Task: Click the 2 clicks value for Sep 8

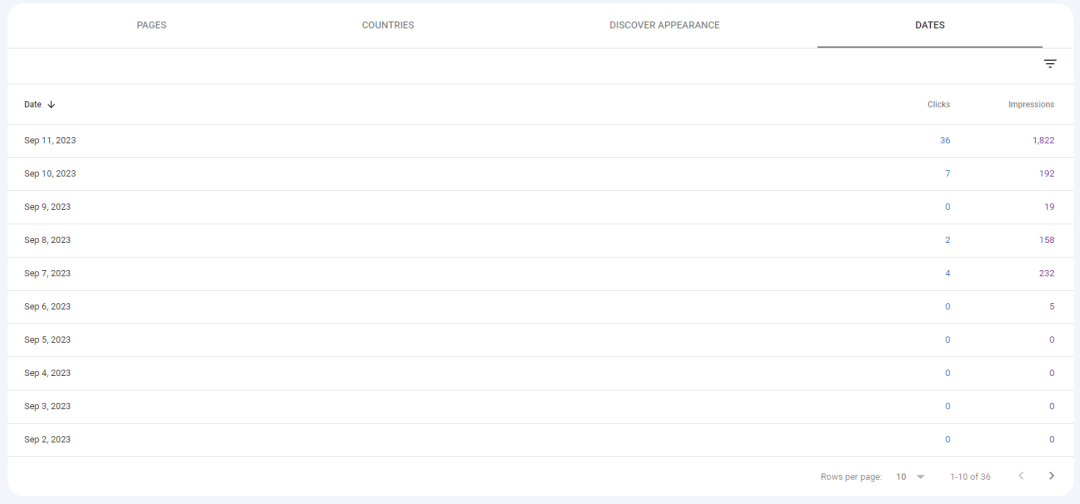Action: click(948, 240)
